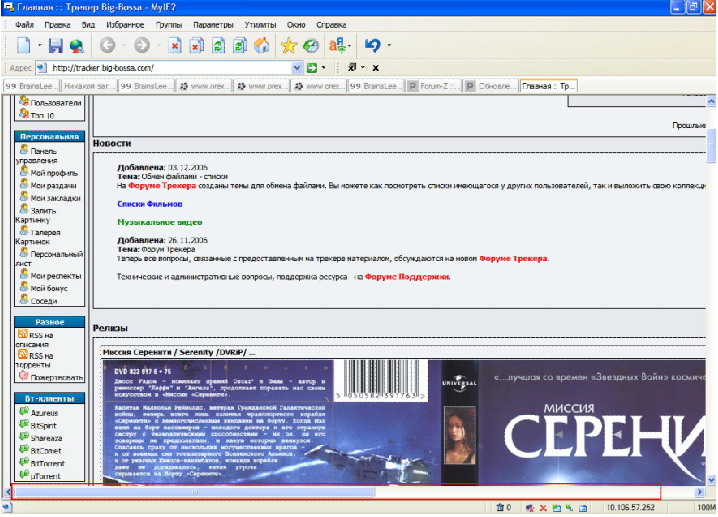
Task: Click the horizontal scrollbar thumb
Action: [195, 493]
